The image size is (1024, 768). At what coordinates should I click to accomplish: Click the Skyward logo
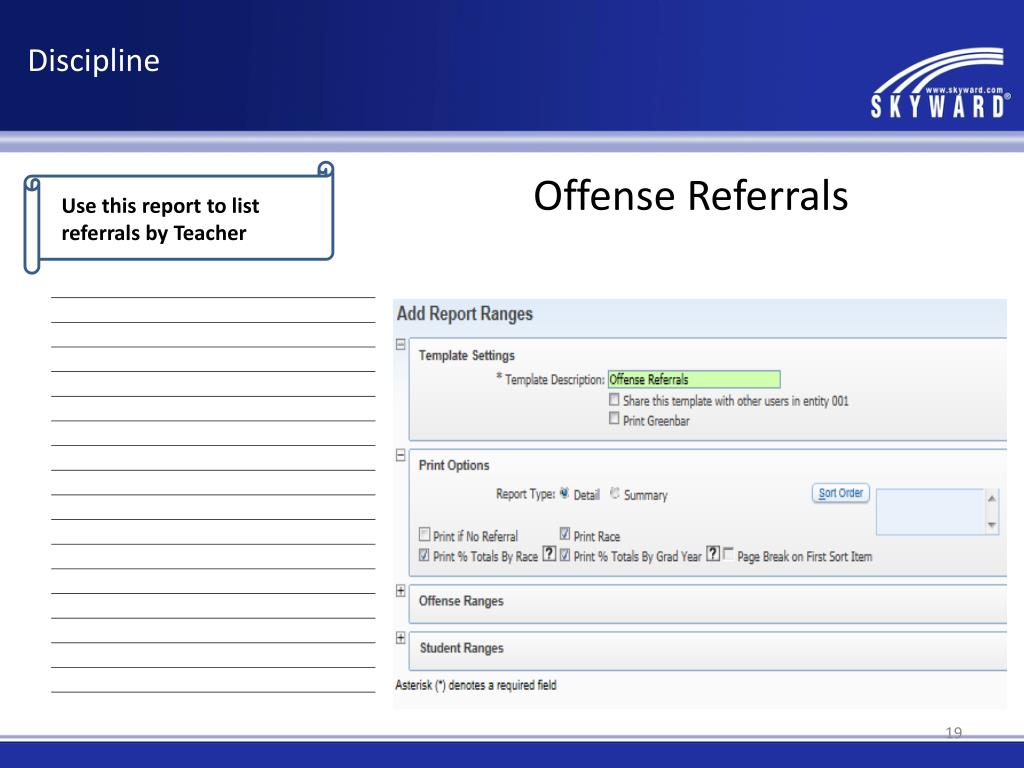coord(940,85)
